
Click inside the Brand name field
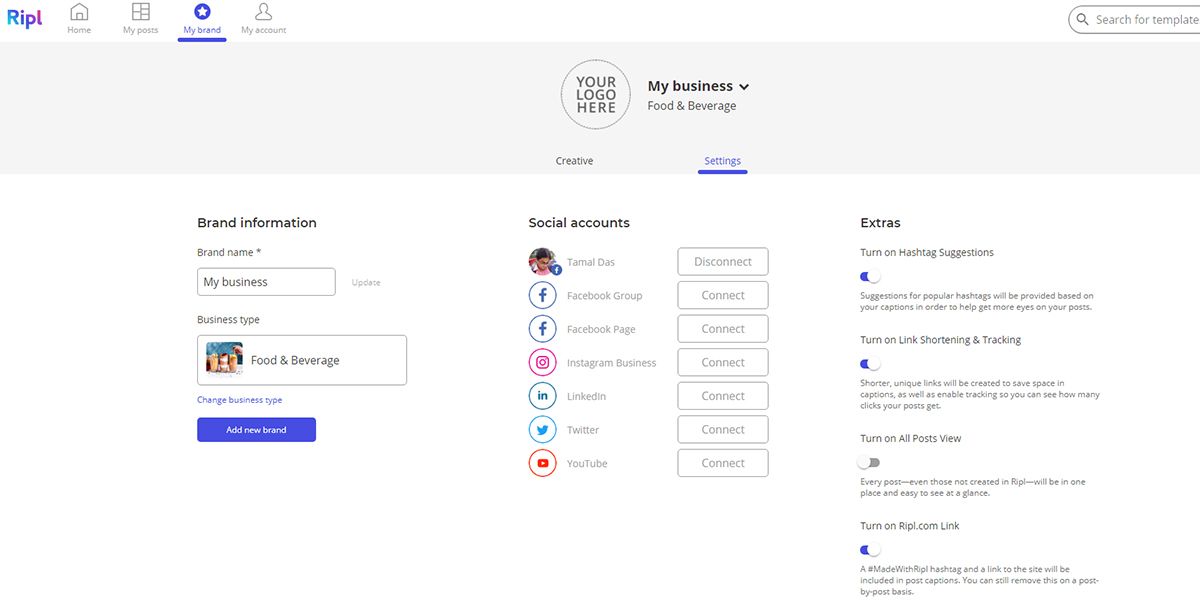pos(265,281)
